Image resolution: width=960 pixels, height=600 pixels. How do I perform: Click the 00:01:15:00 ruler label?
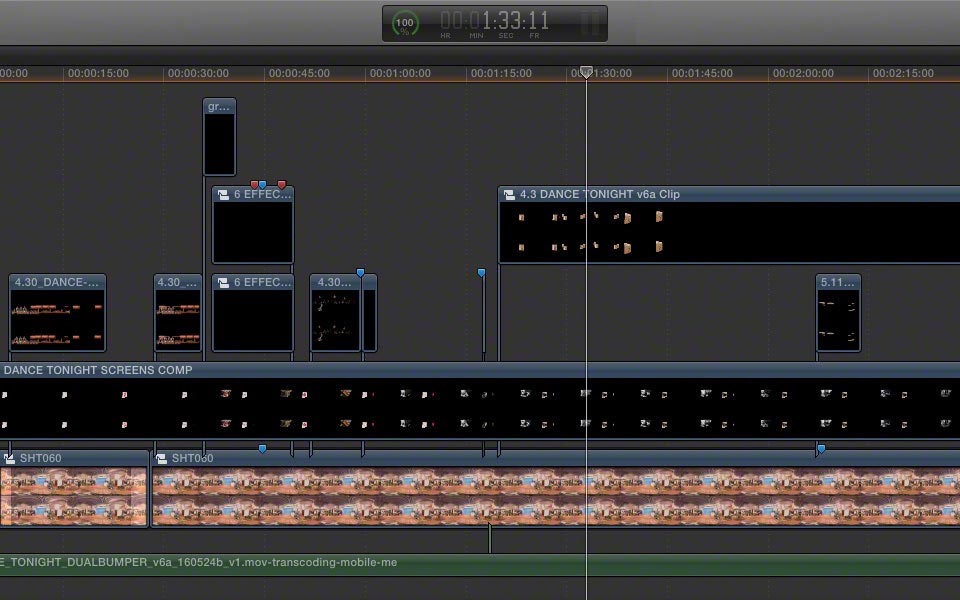tap(501, 73)
